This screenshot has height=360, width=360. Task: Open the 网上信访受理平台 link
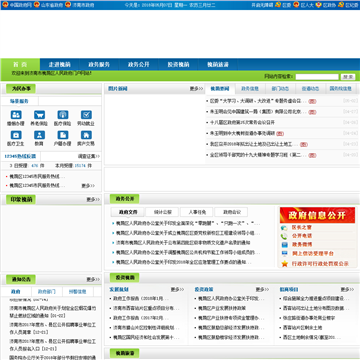coord(313,254)
